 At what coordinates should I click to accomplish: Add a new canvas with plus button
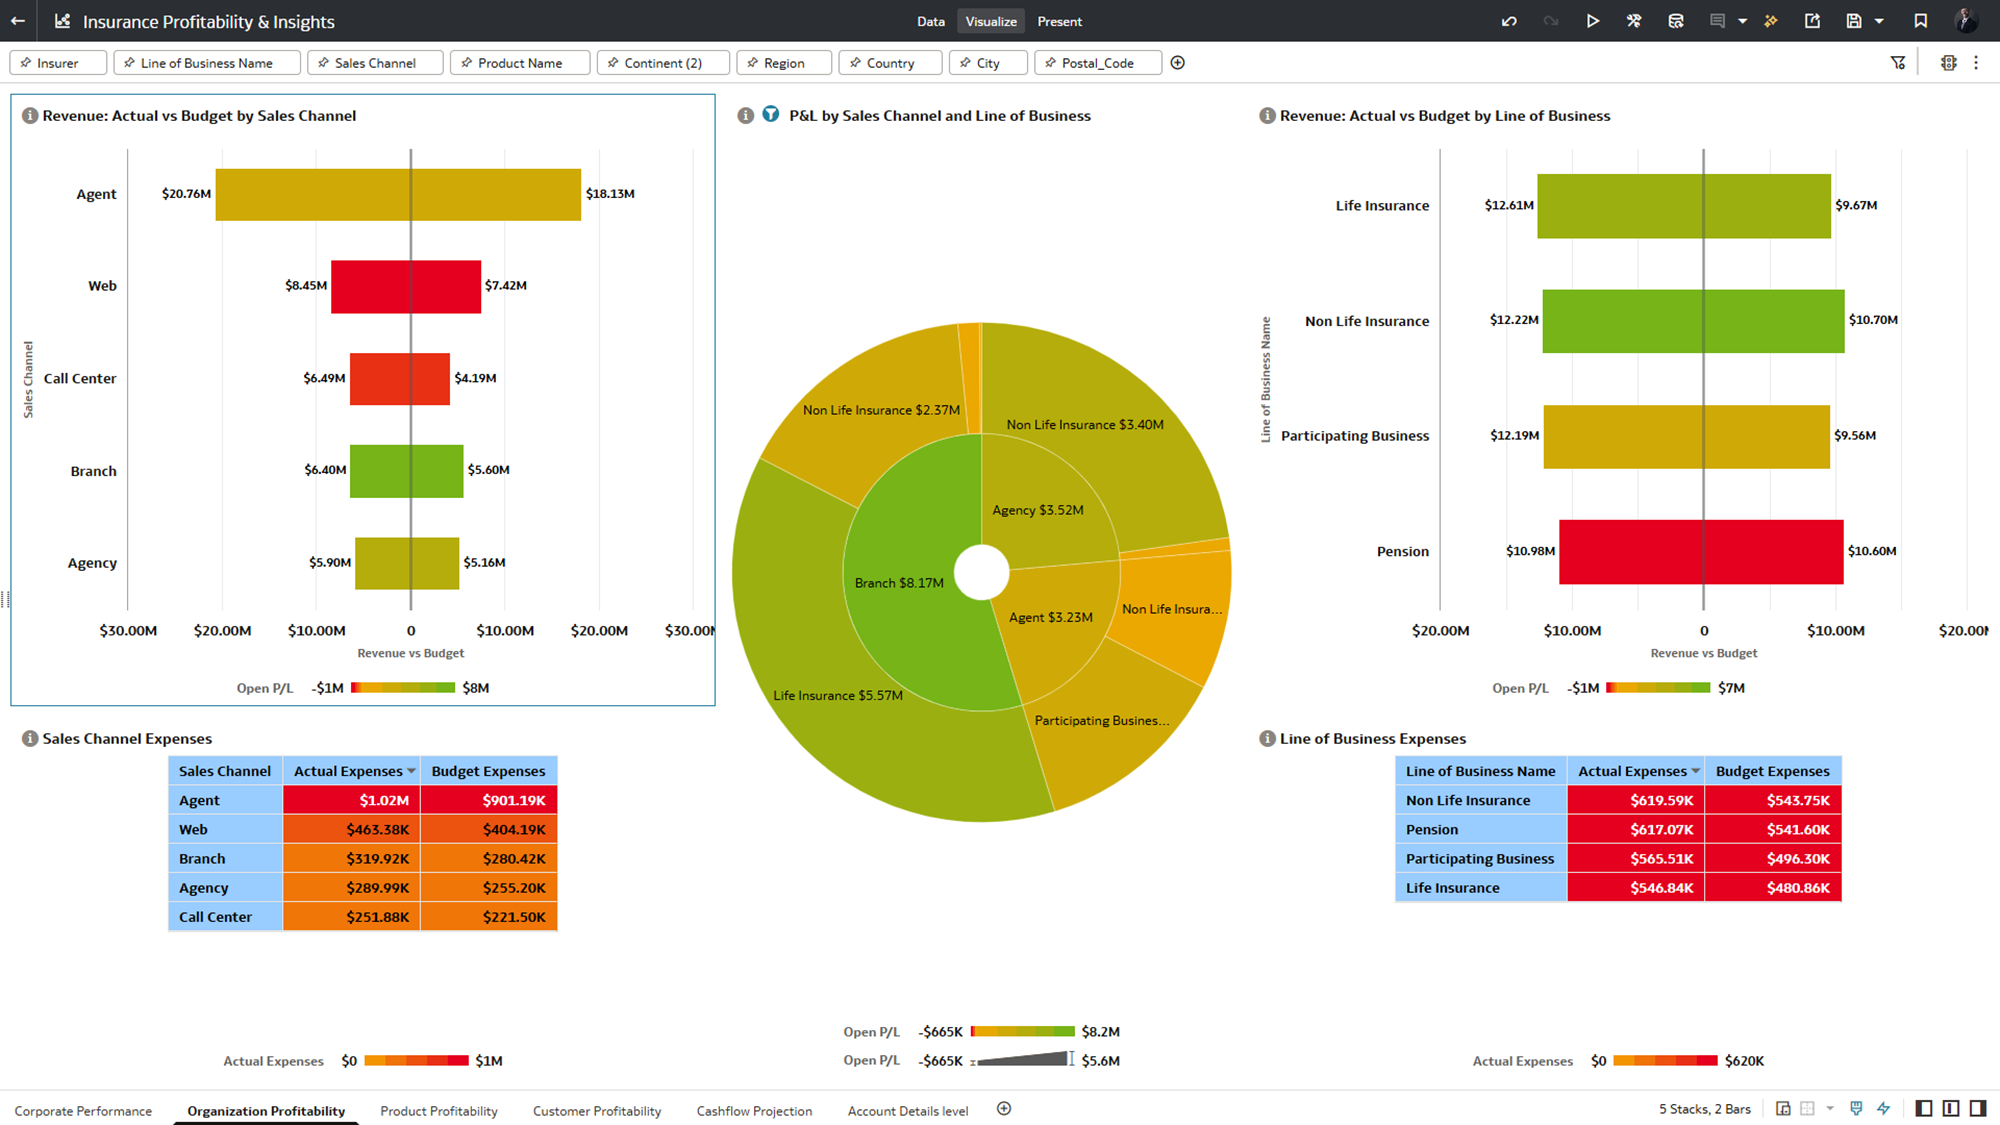(x=1004, y=1108)
